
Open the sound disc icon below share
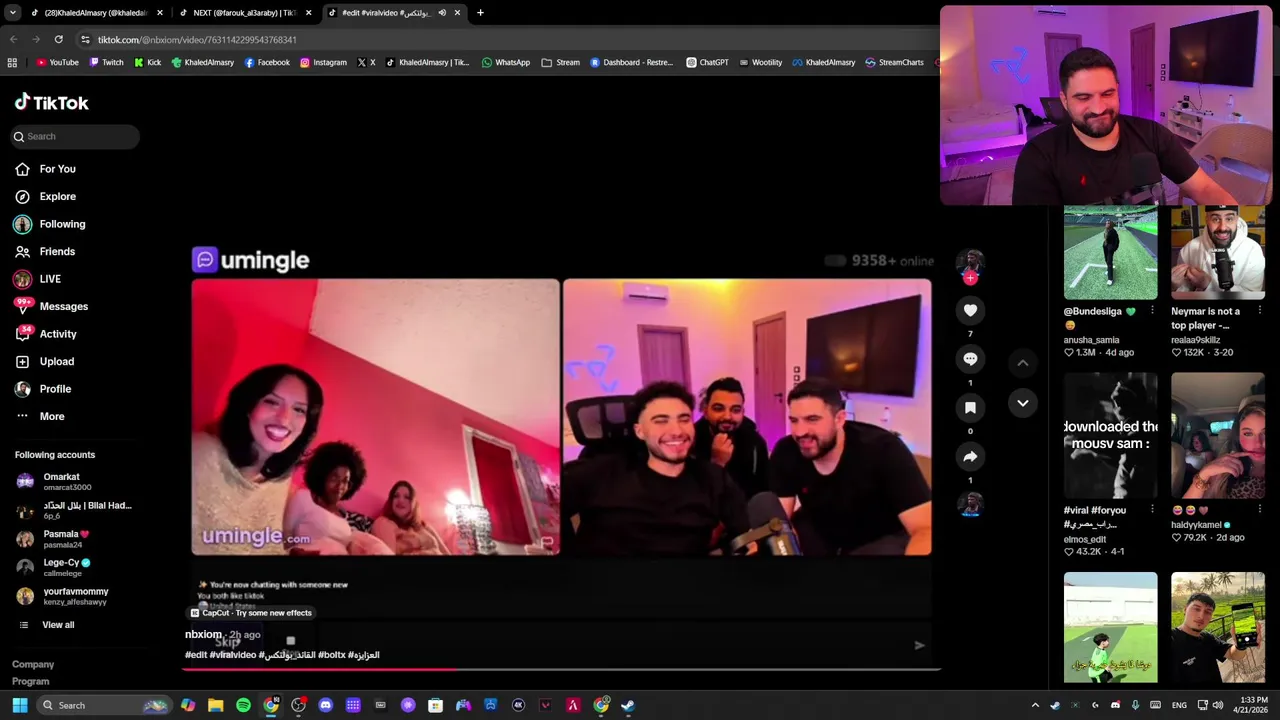[970, 505]
